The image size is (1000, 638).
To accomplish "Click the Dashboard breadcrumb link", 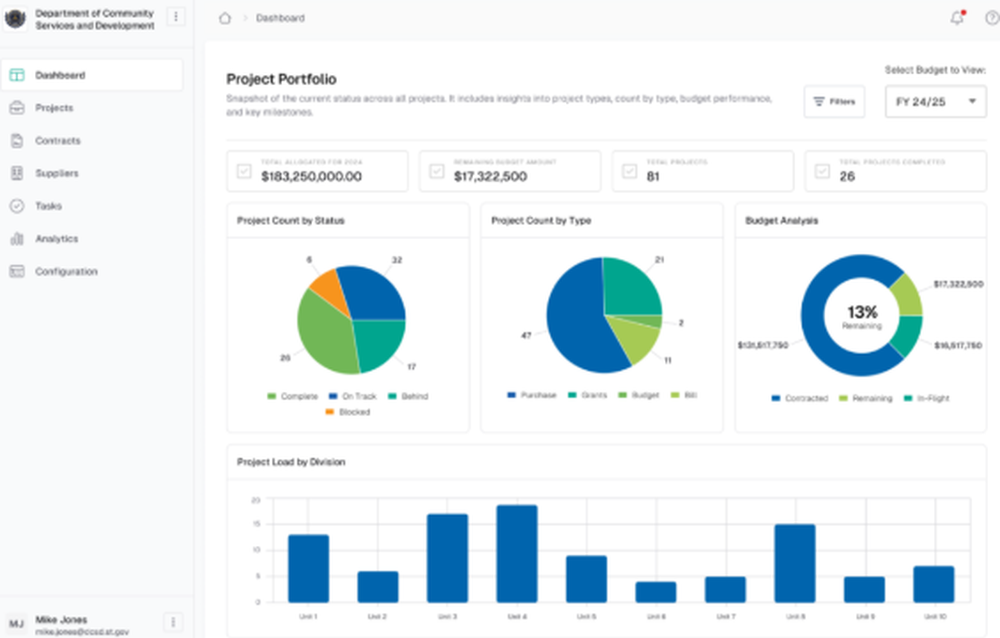I will [x=280, y=18].
